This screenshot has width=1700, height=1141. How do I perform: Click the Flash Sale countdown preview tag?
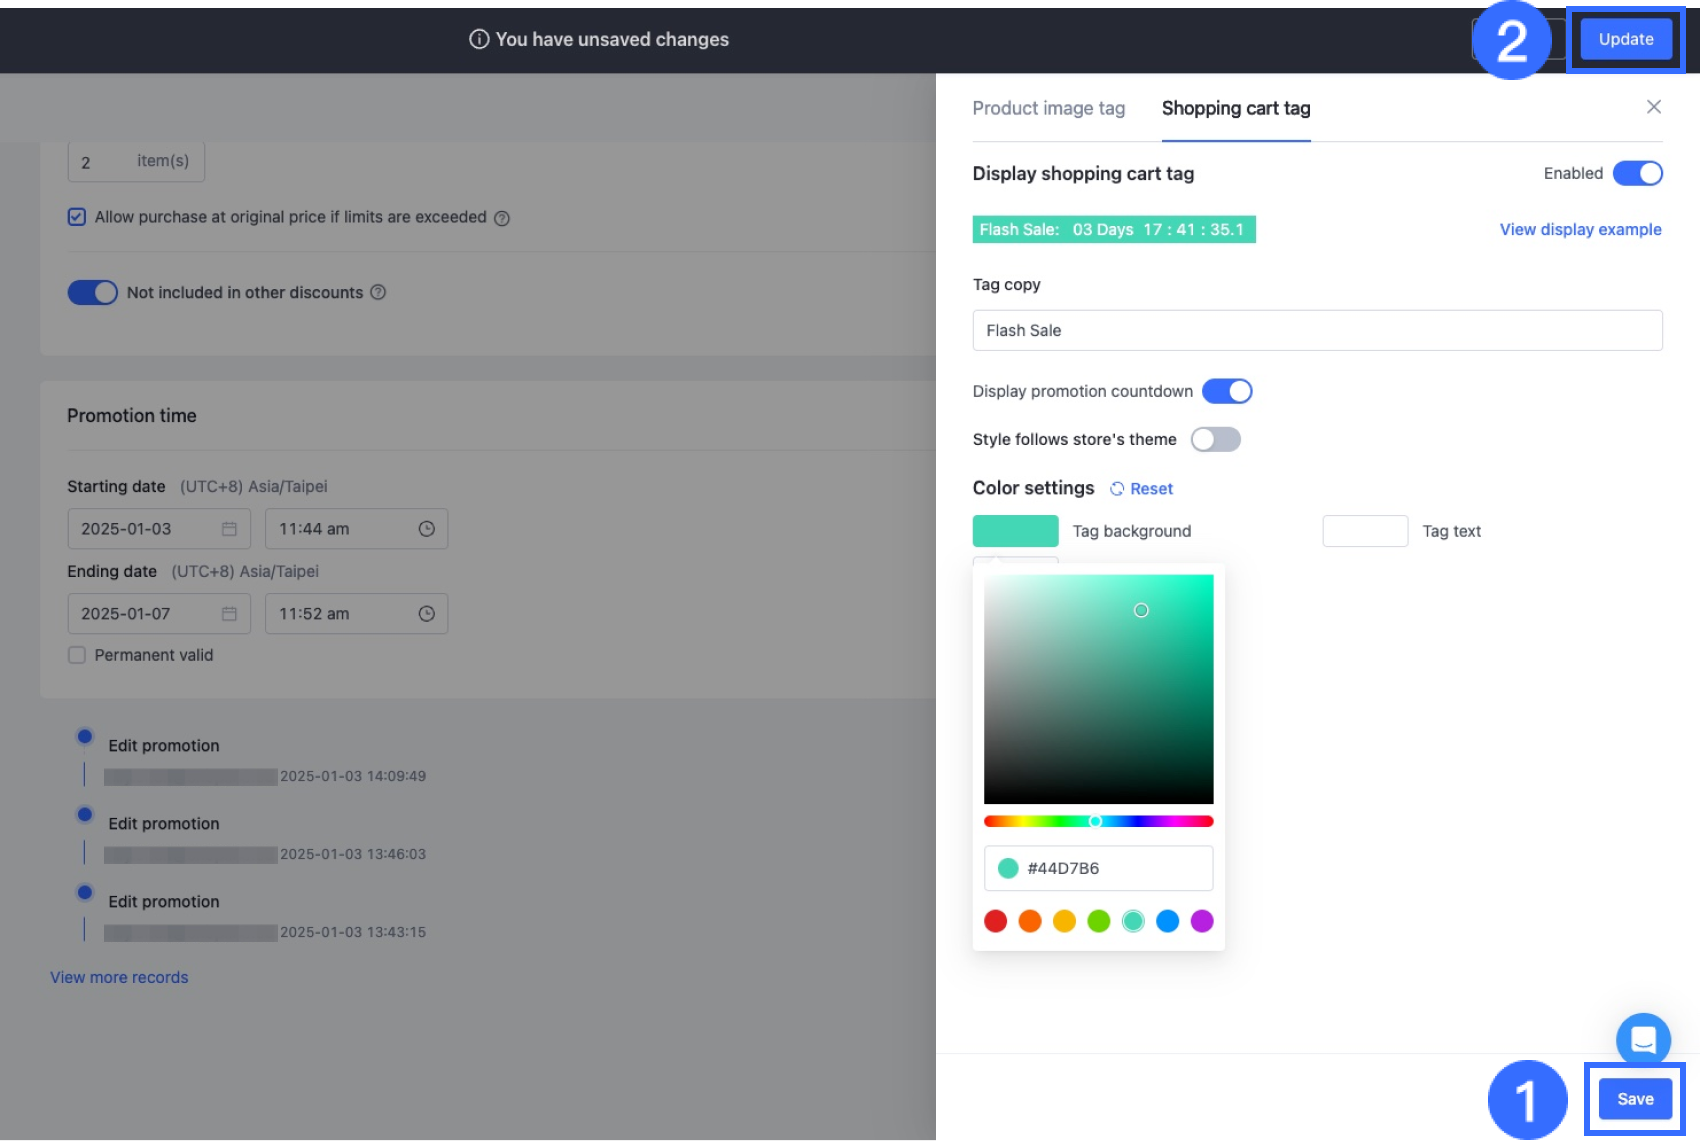[x=1114, y=230]
